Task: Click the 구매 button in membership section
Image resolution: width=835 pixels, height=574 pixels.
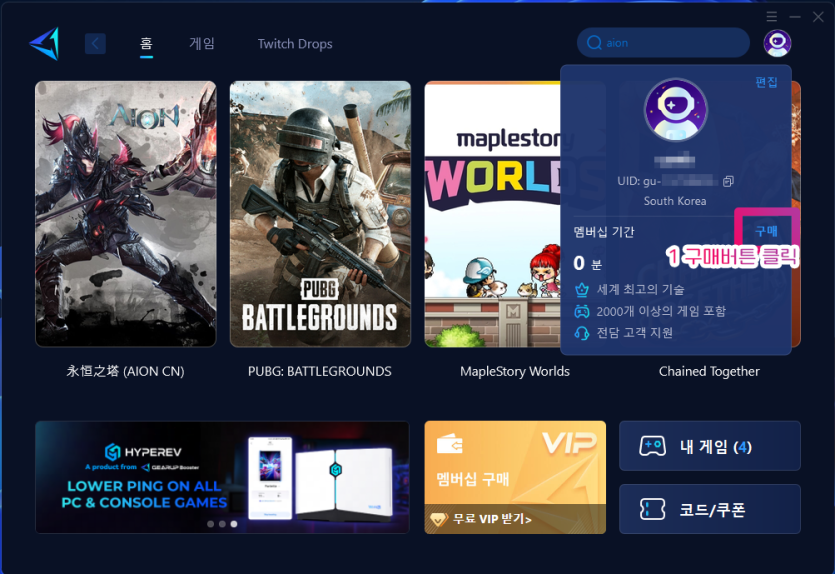Action: (x=766, y=231)
